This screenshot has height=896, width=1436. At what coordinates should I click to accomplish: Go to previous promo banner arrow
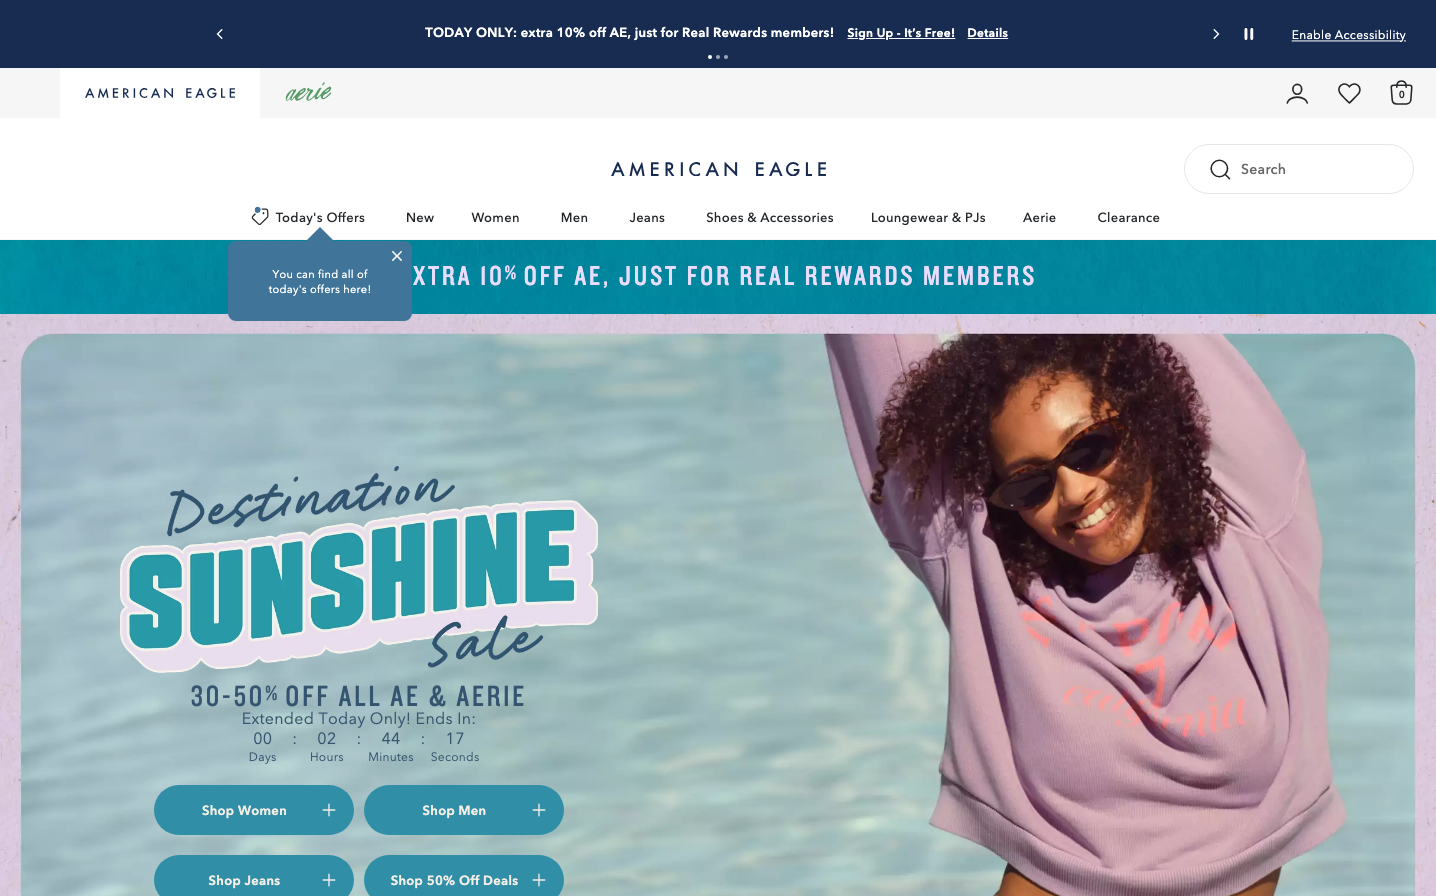tap(220, 34)
